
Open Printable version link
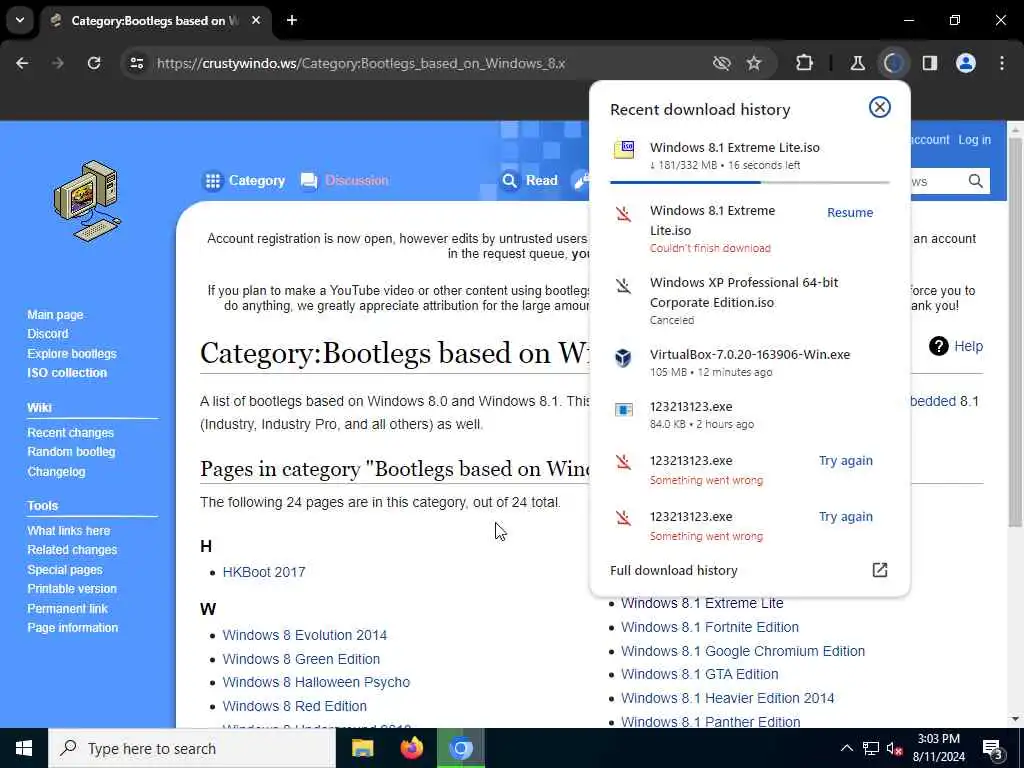click(x=72, y=589)
